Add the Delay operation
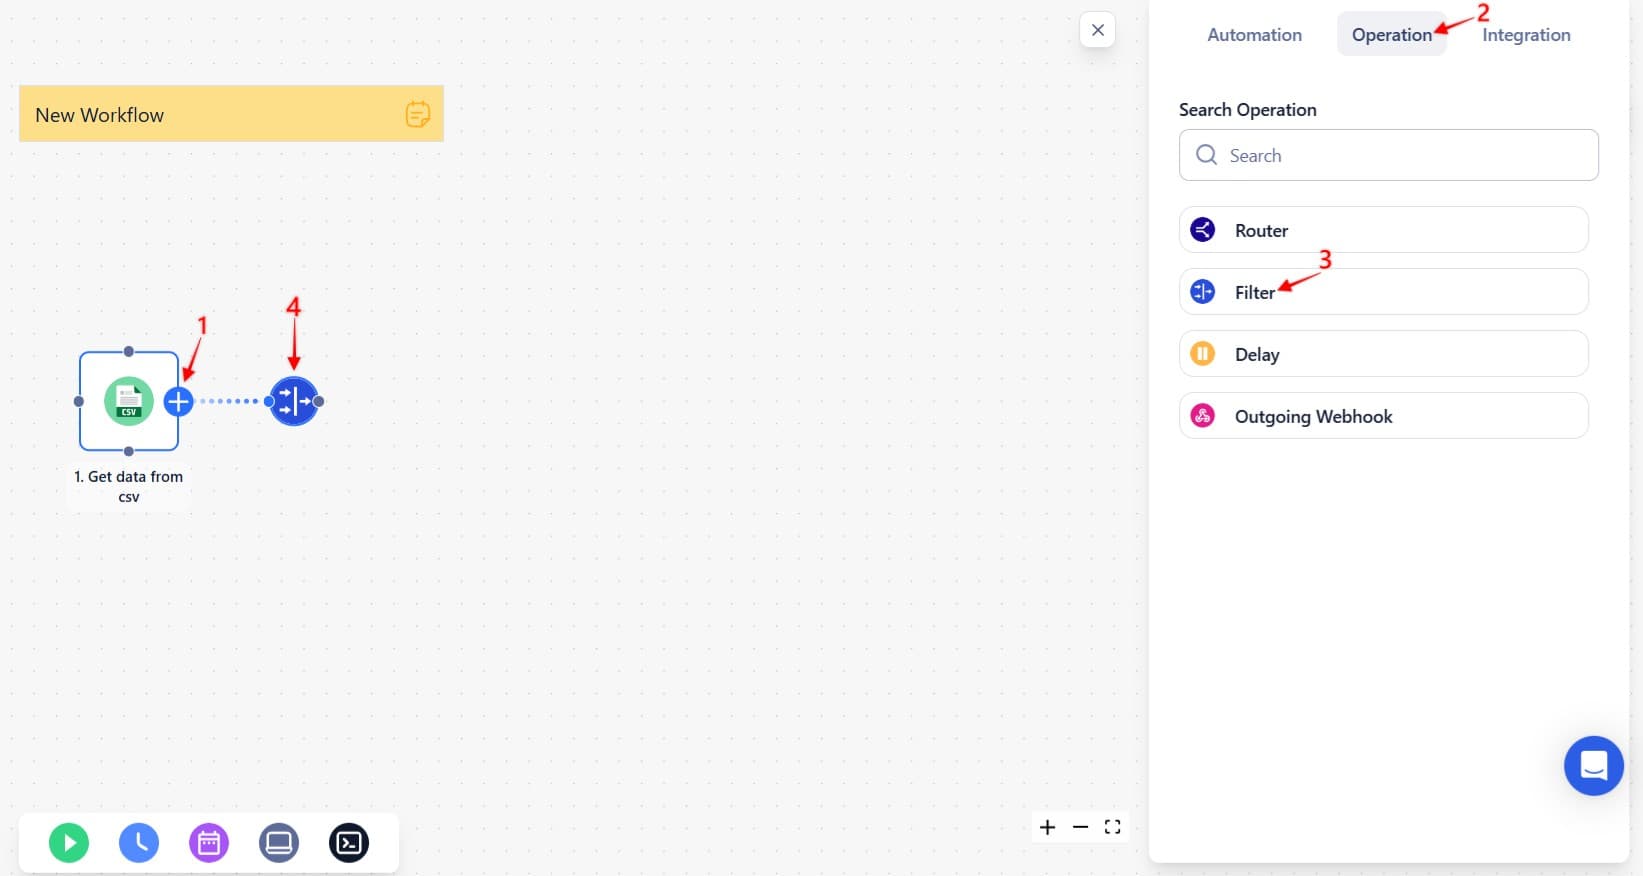The width and height of the screenshot is (1643, 876). tap(1383, 354)
